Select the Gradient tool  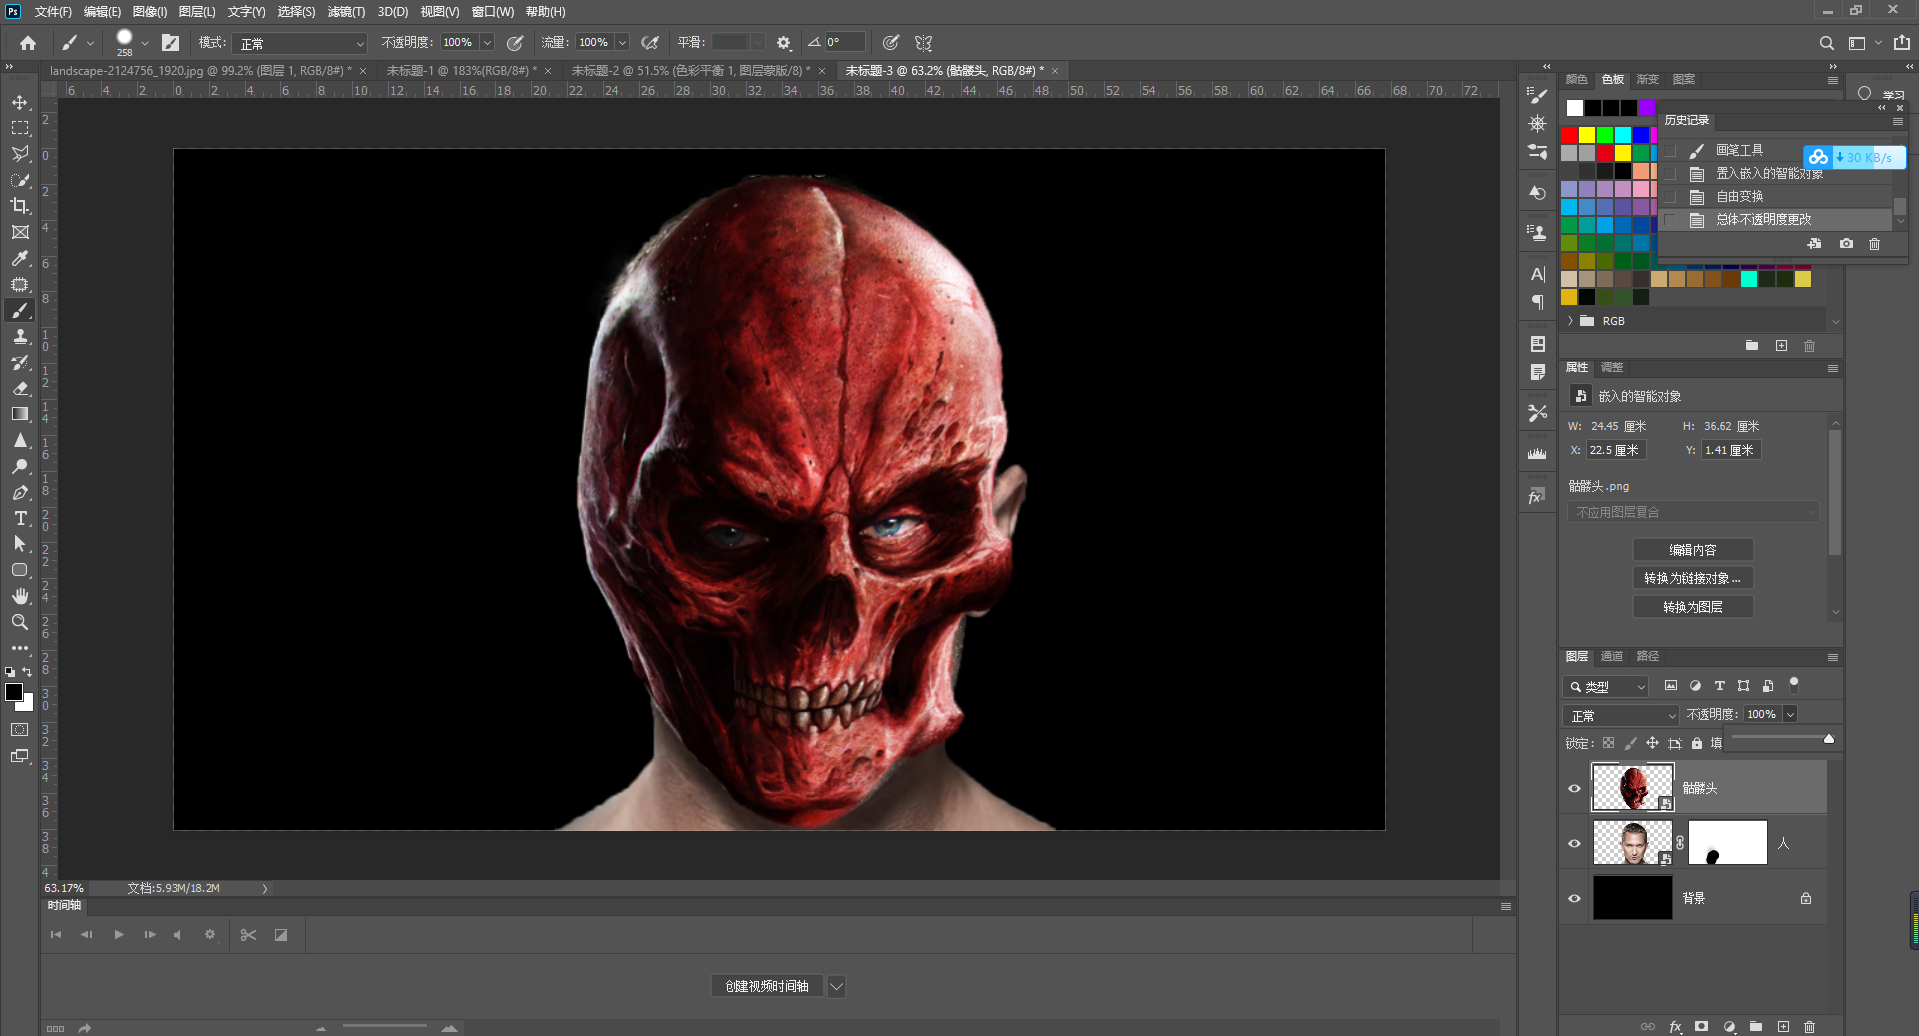click(20, 414)
